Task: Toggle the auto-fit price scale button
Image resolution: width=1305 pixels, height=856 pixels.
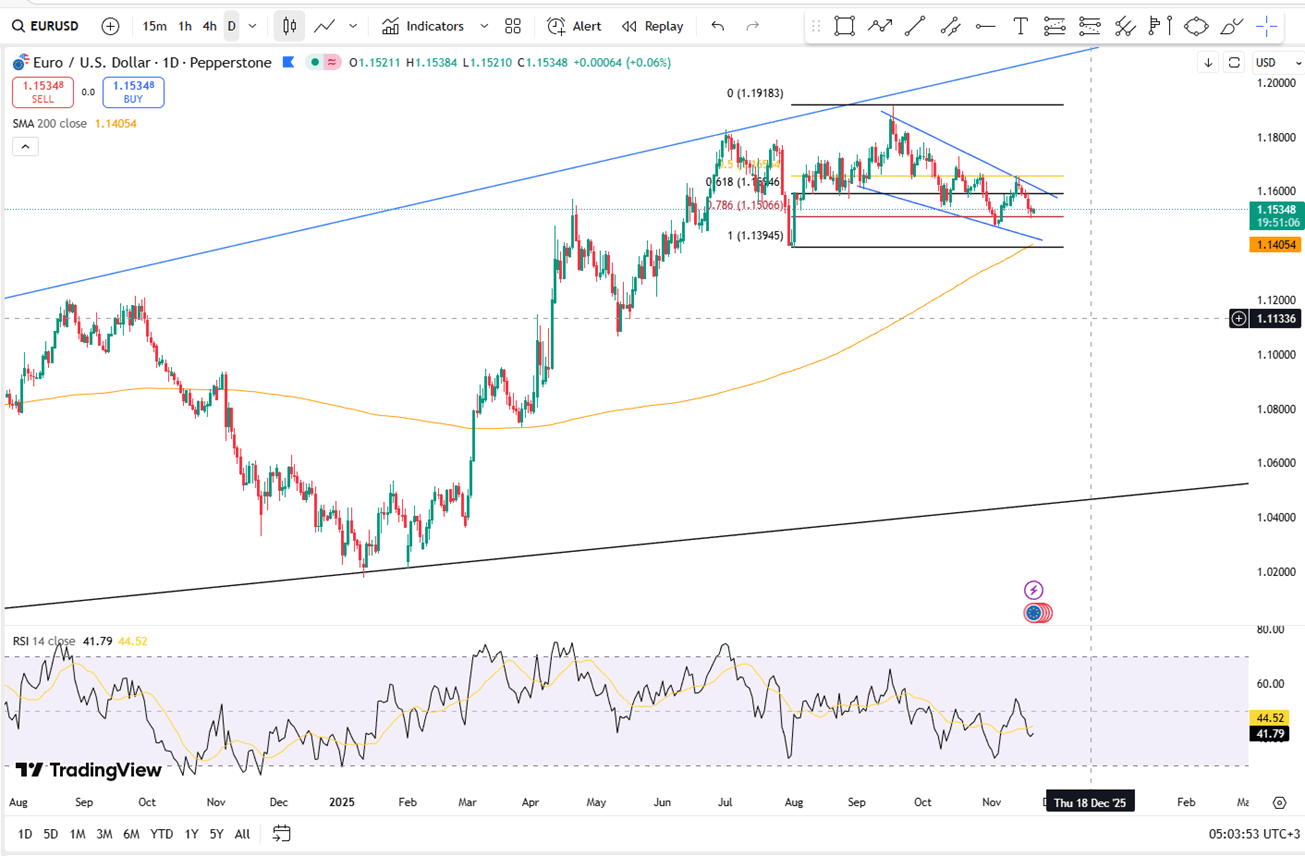Action: click(1234, 63)
